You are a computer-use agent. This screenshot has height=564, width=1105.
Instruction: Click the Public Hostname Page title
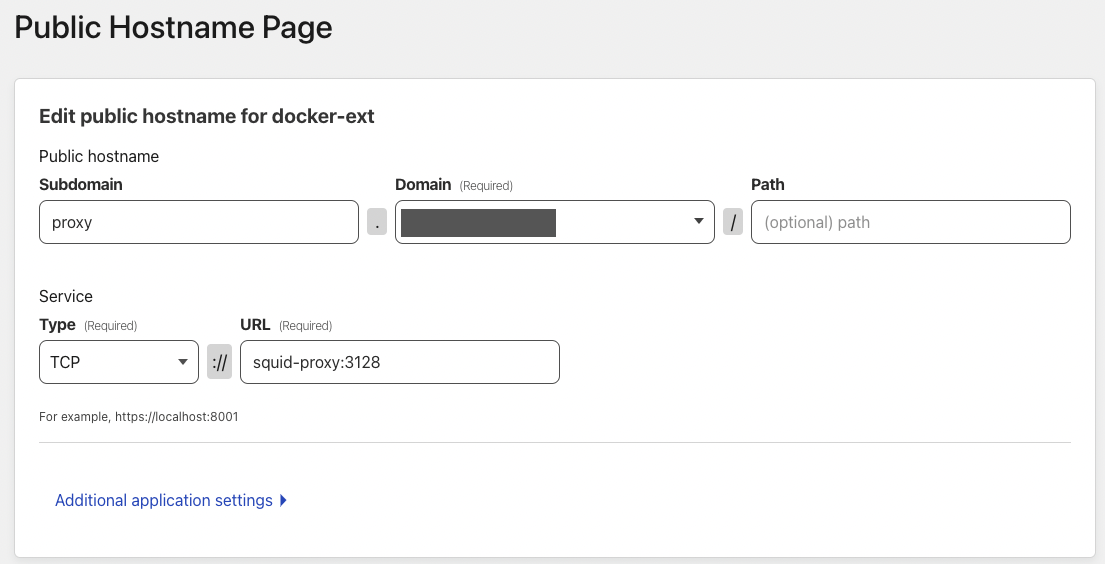[173, 28]
